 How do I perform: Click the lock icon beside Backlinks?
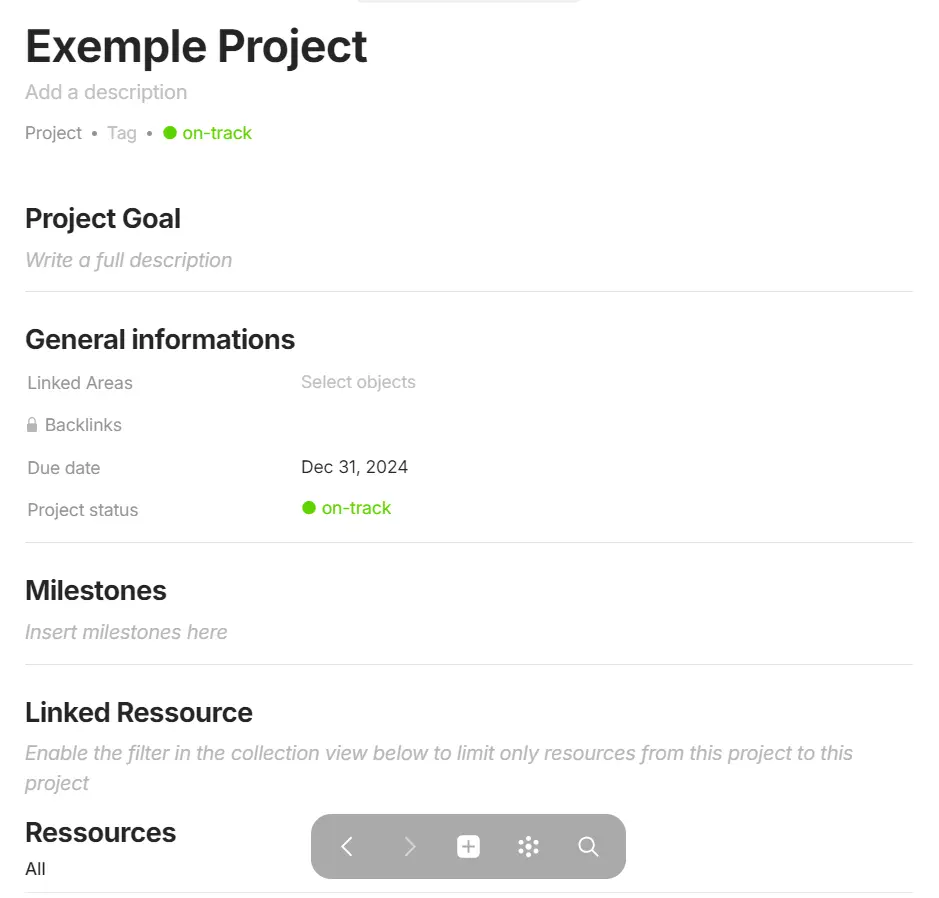[33, 424]
